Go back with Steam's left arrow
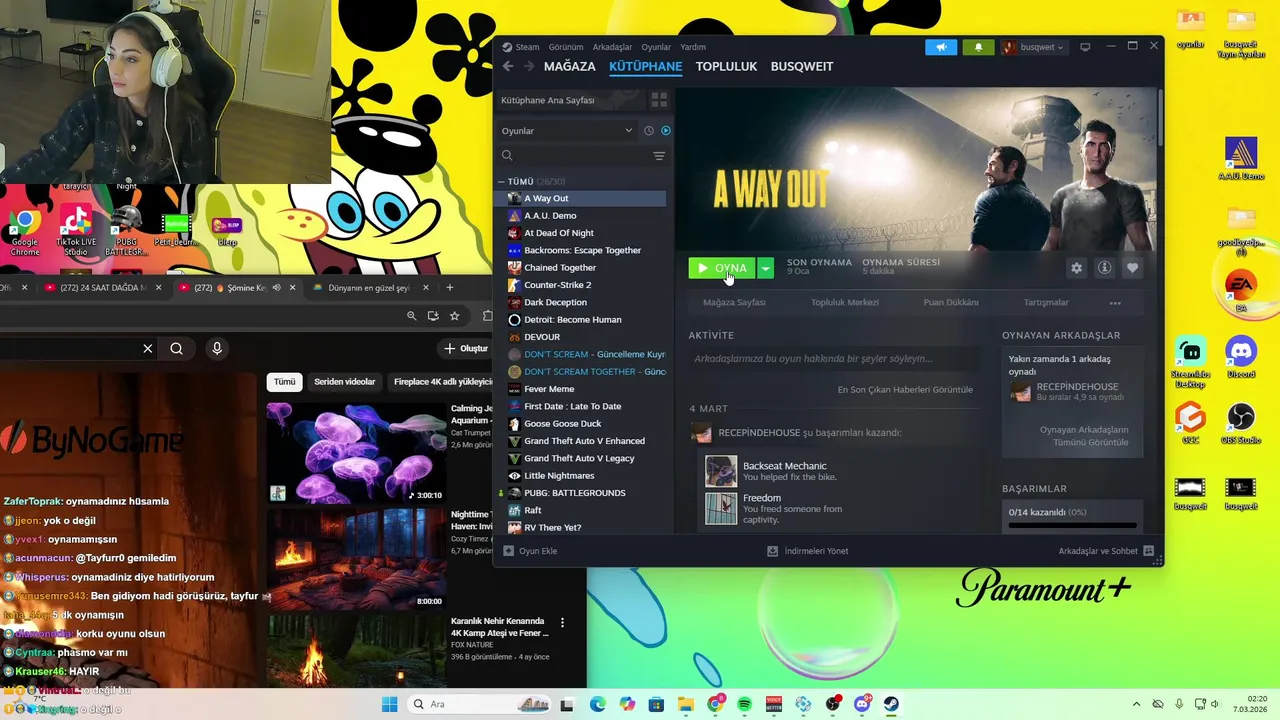The height and width of the screenshot is (720, 1280). [508, 66]
